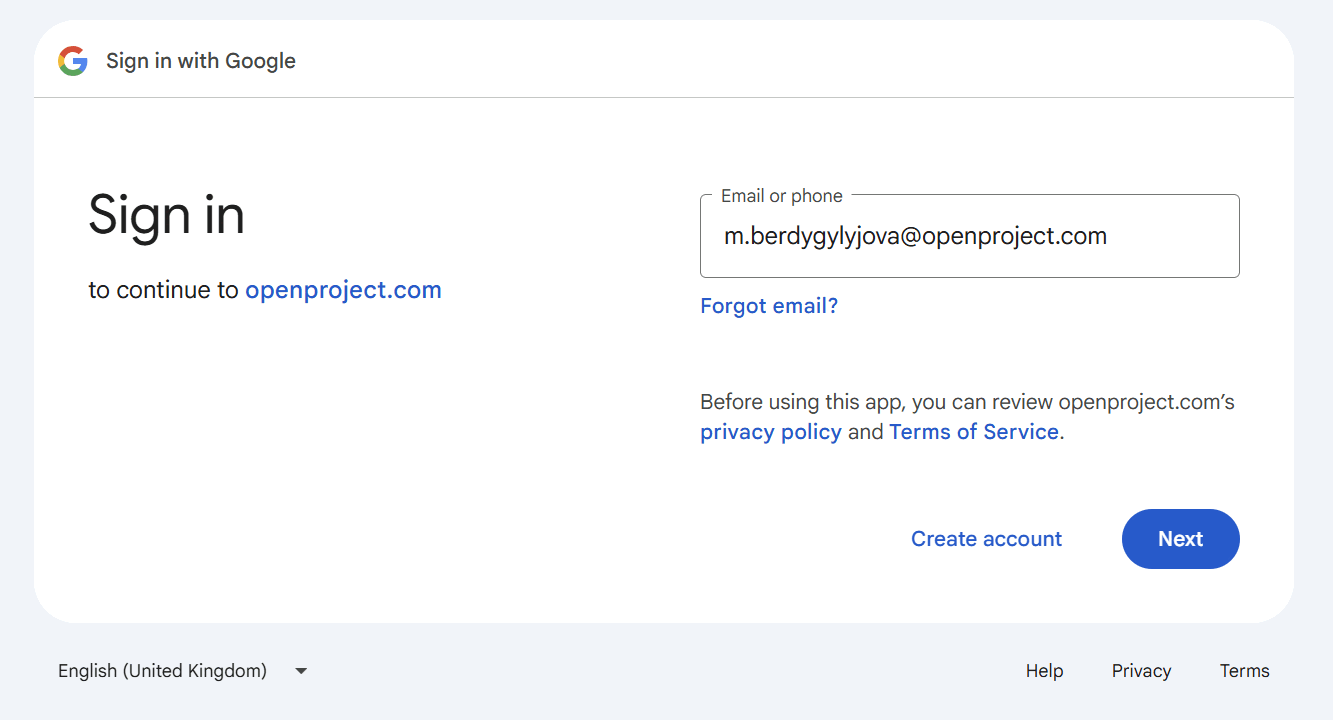Click the Sign in with Google header

pos(200,60)
